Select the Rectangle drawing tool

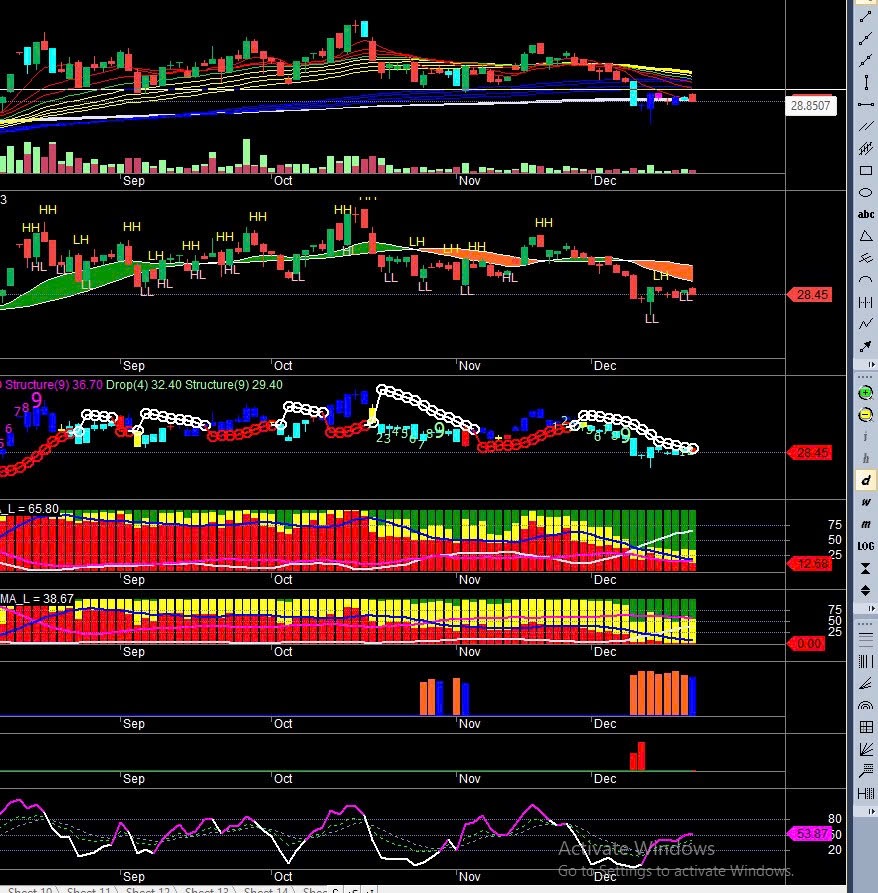click(x=865, y=170)
